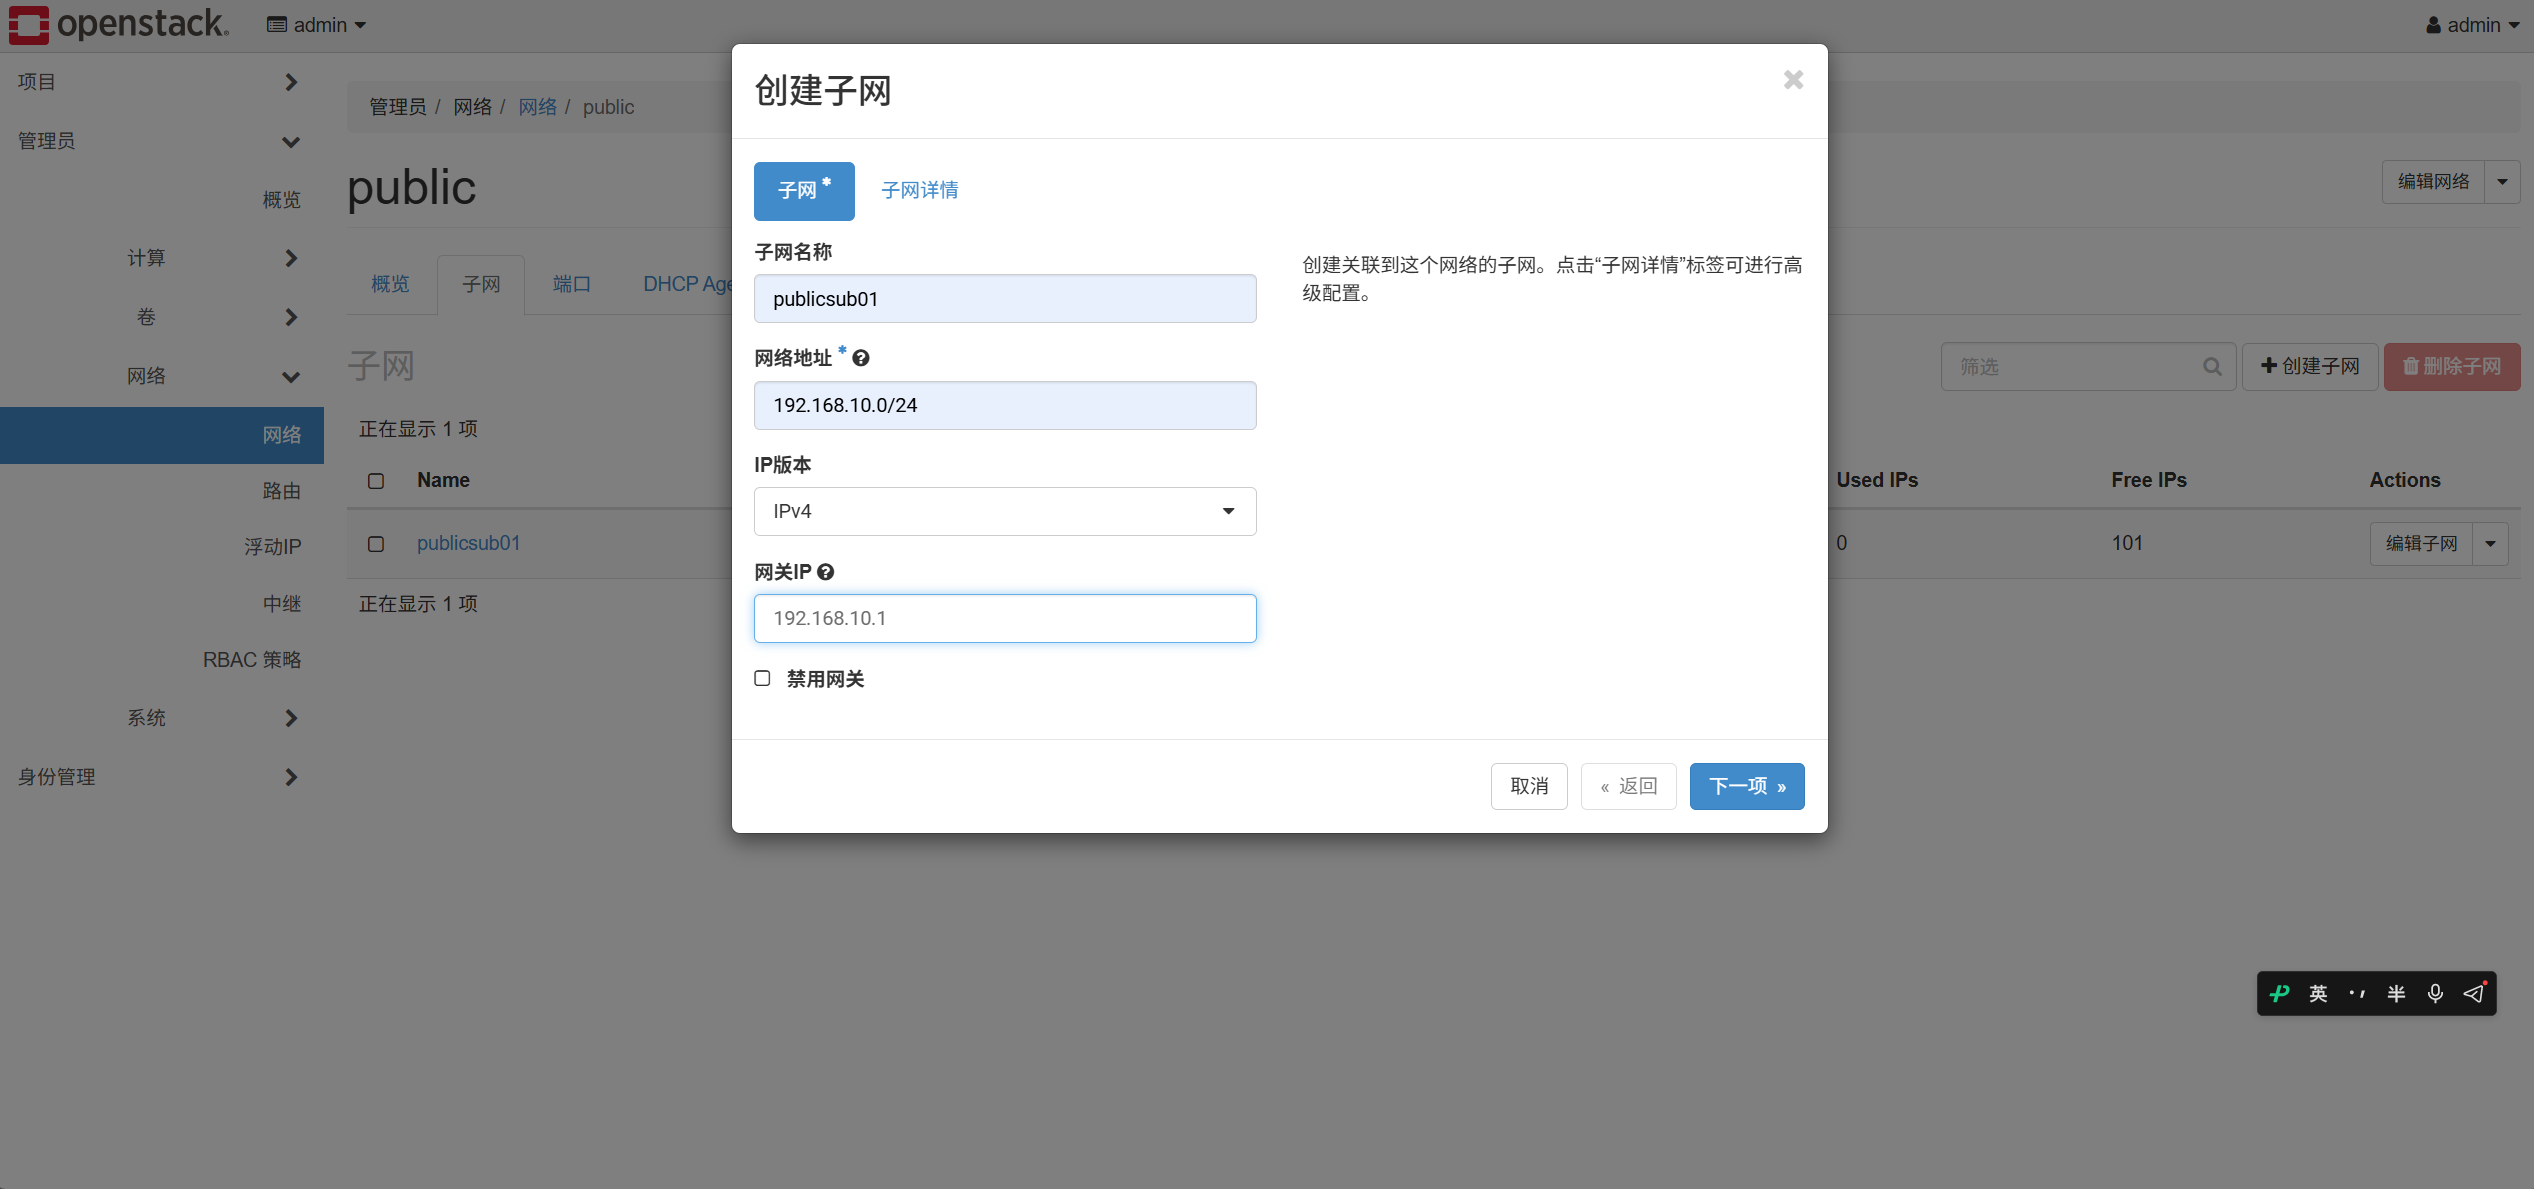
Task: Open admin user menu at top right
Action: click(2472, 25)
